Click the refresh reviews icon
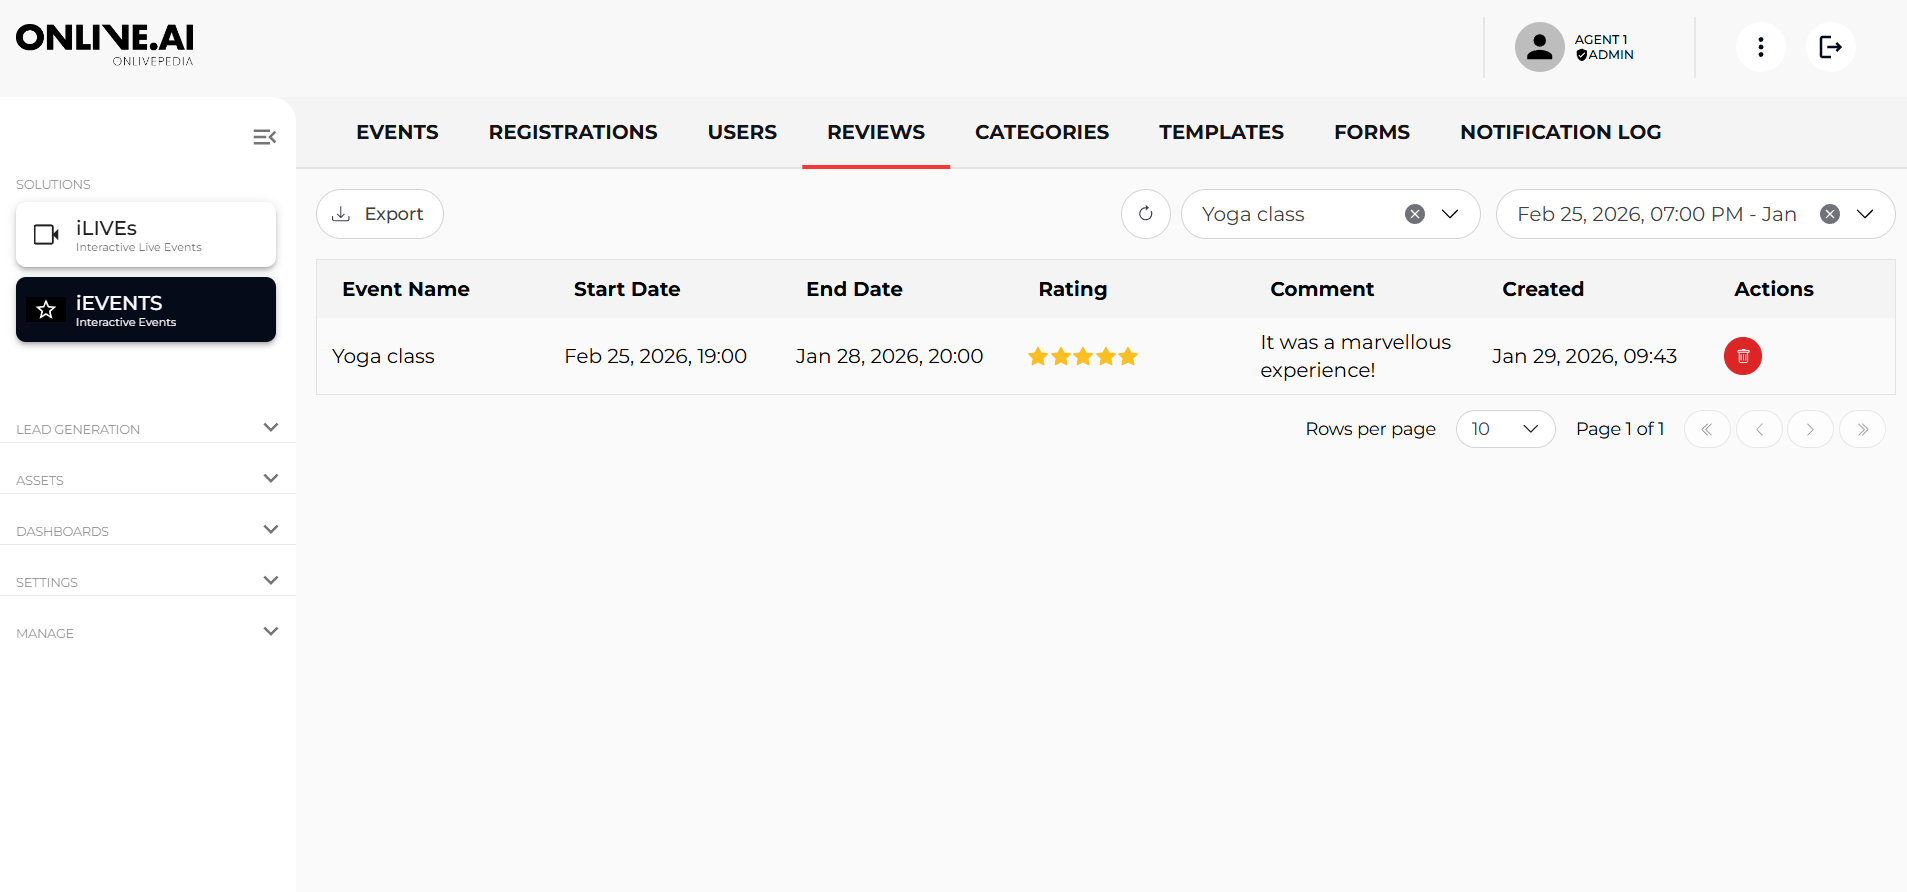The width and height of the screenshot is (1907, 892). point(1145,214)
